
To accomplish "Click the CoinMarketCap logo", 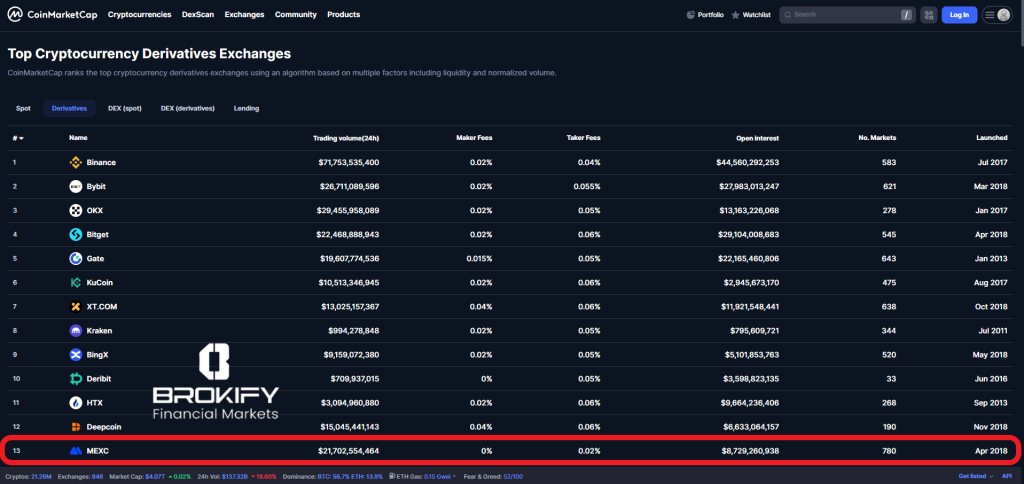I will tap(52, 15).
